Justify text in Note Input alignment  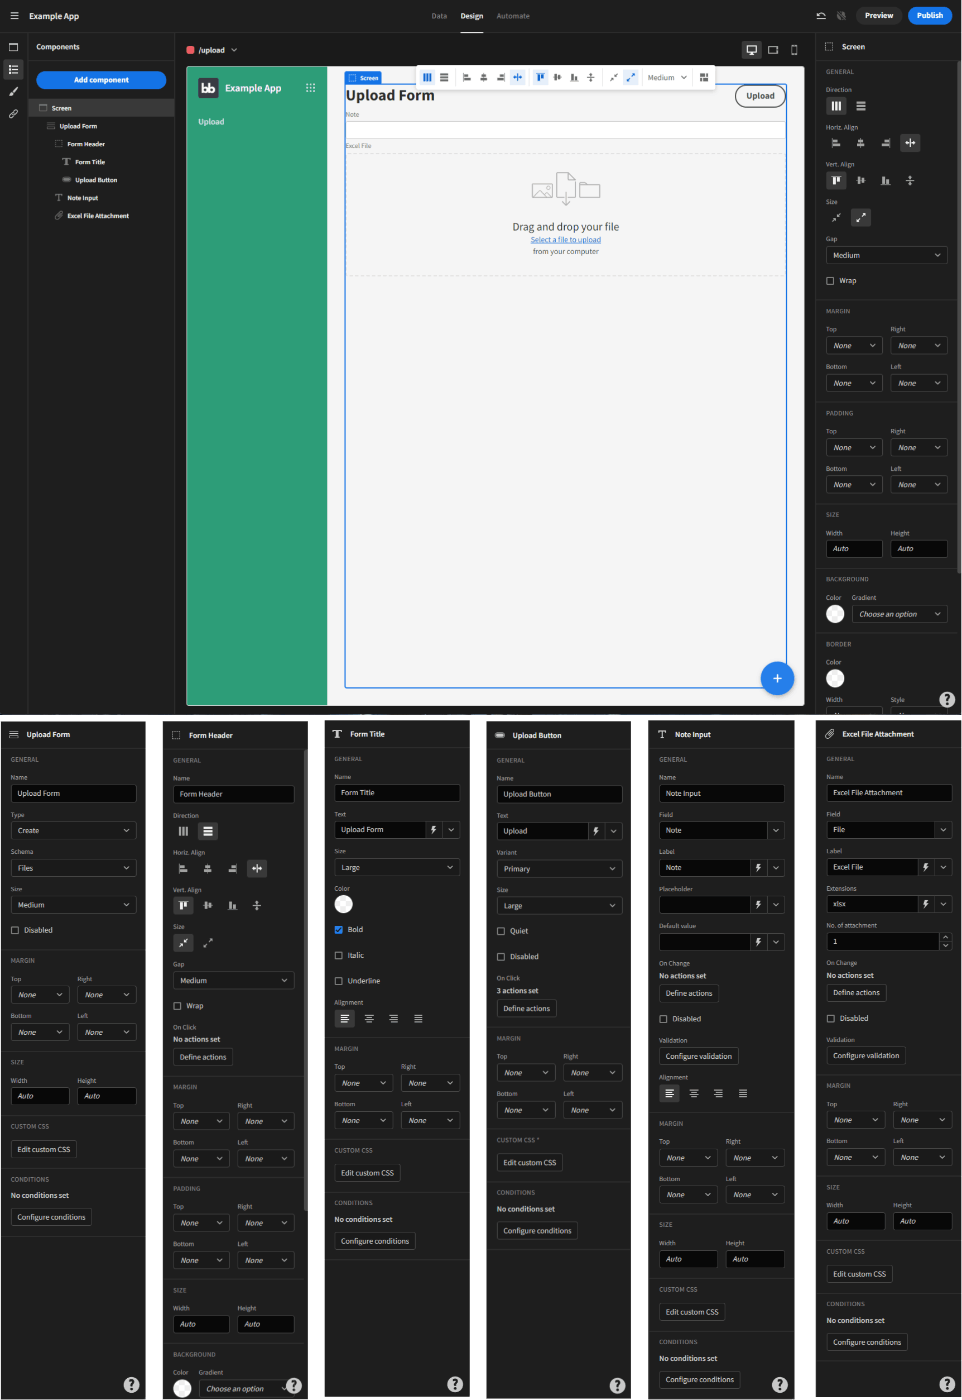click(x=743, y=1093)
